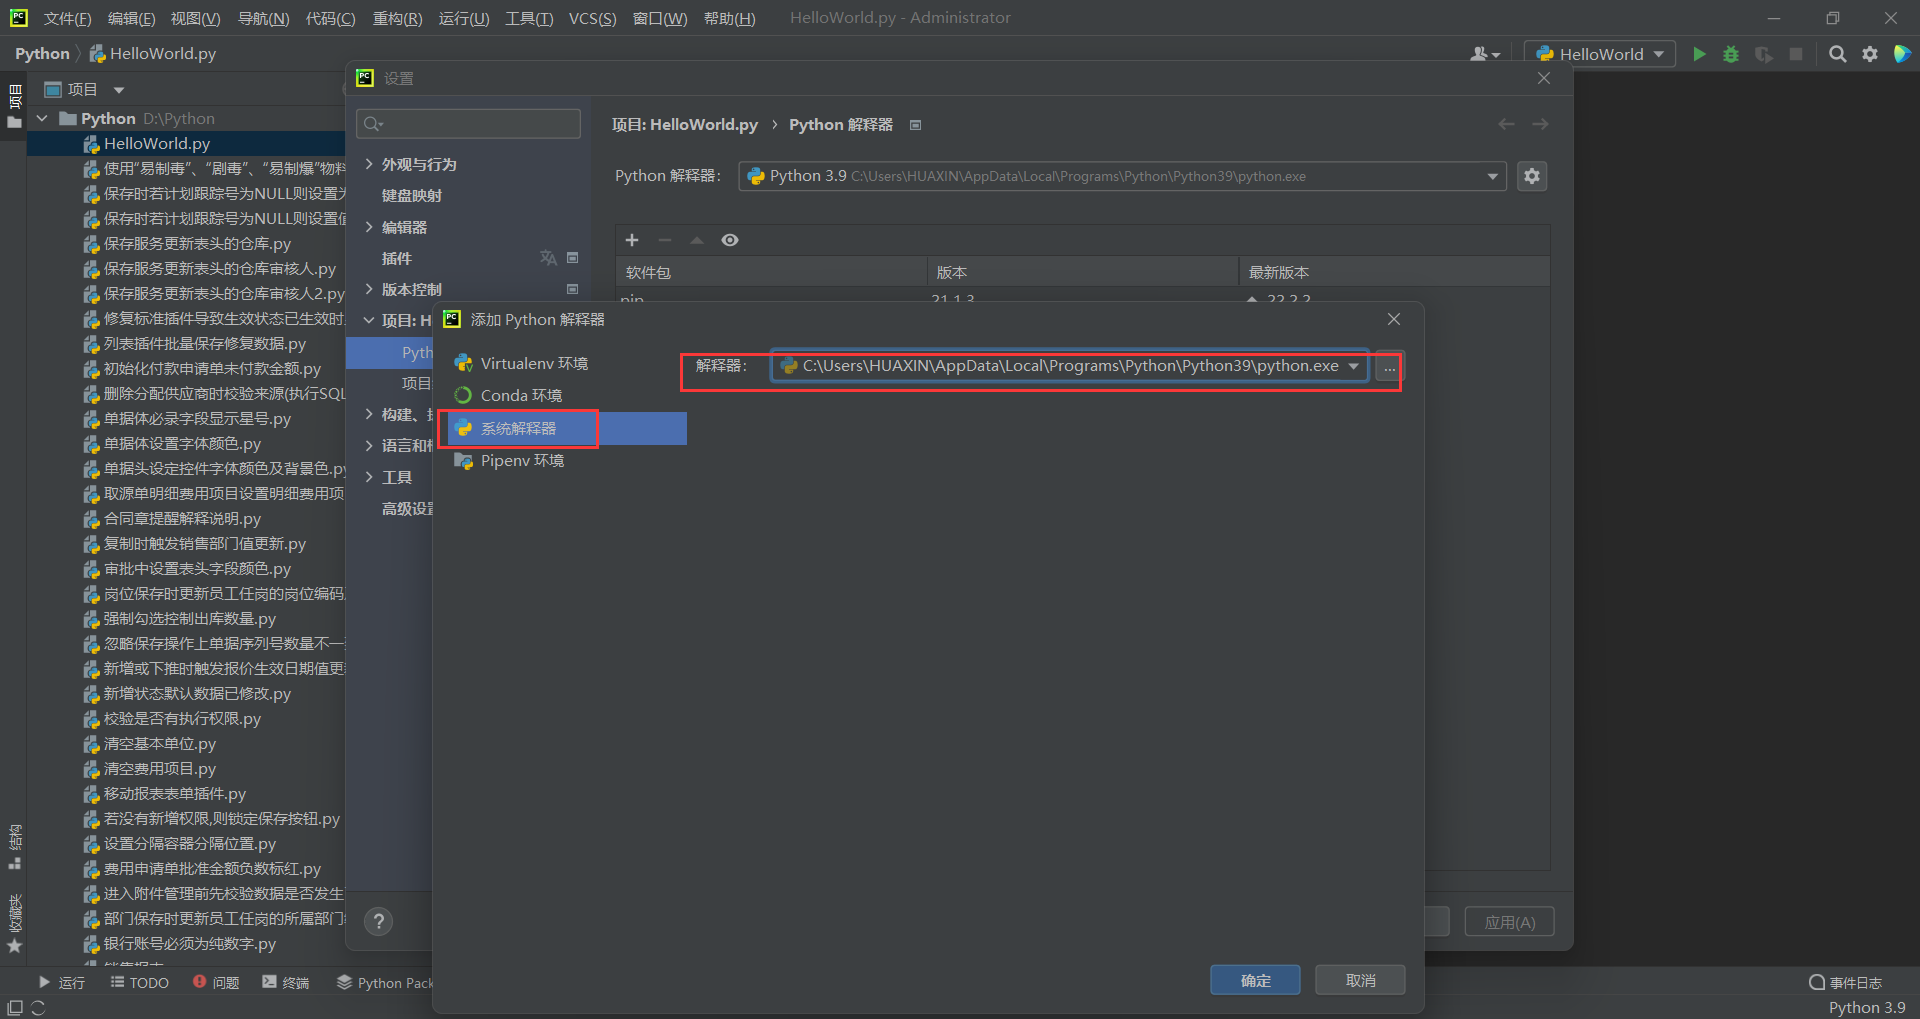Expand 编辑器 settings section
The width and height of the screenshot is (1920, 1019).
click(x=369, y=227)
